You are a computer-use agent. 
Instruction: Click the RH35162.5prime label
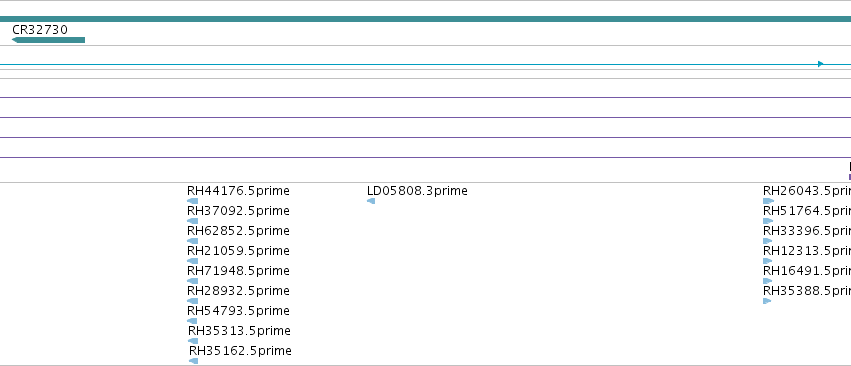click(x=240, y=351)
